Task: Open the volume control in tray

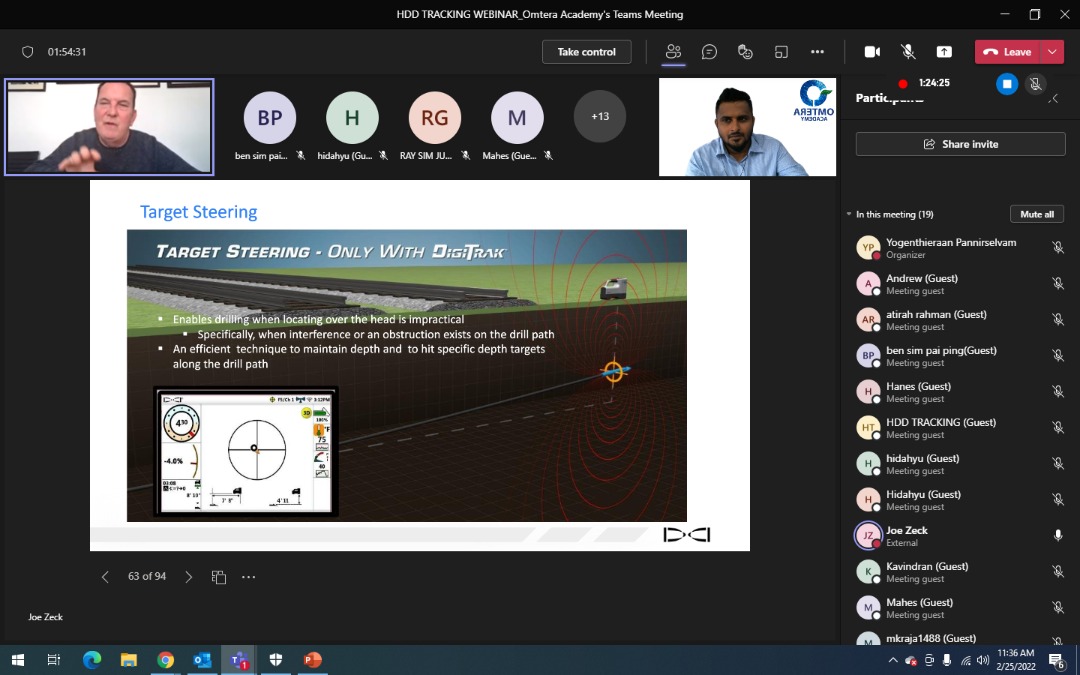Action: pos(983,661)
